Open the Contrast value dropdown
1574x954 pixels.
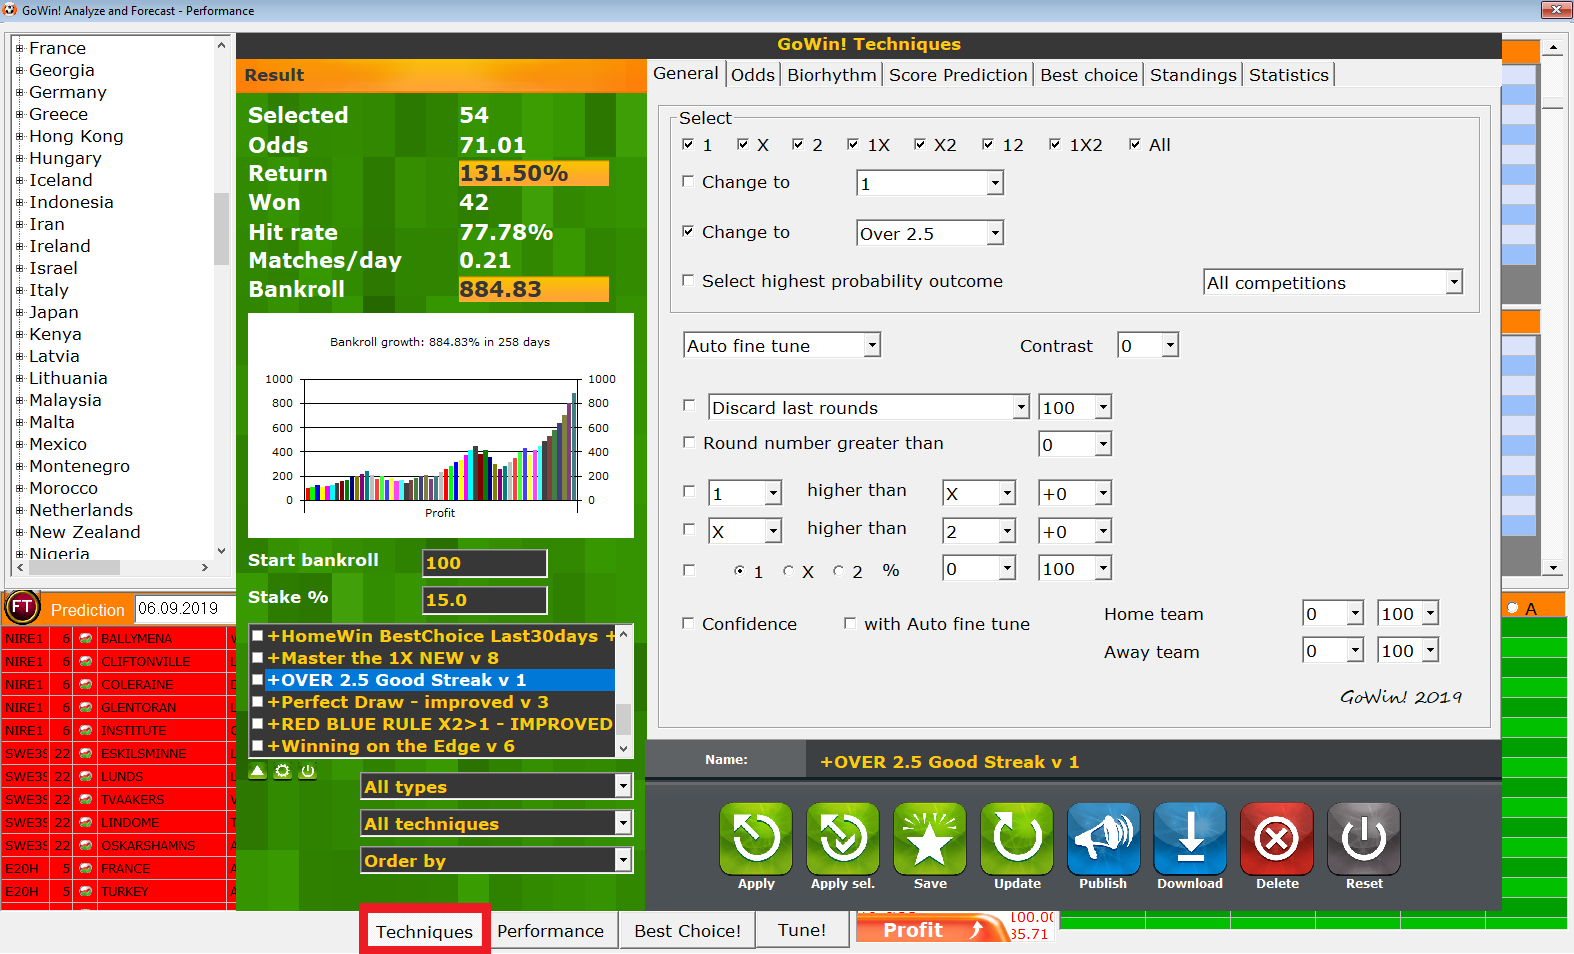click(x=1170, y=345)
